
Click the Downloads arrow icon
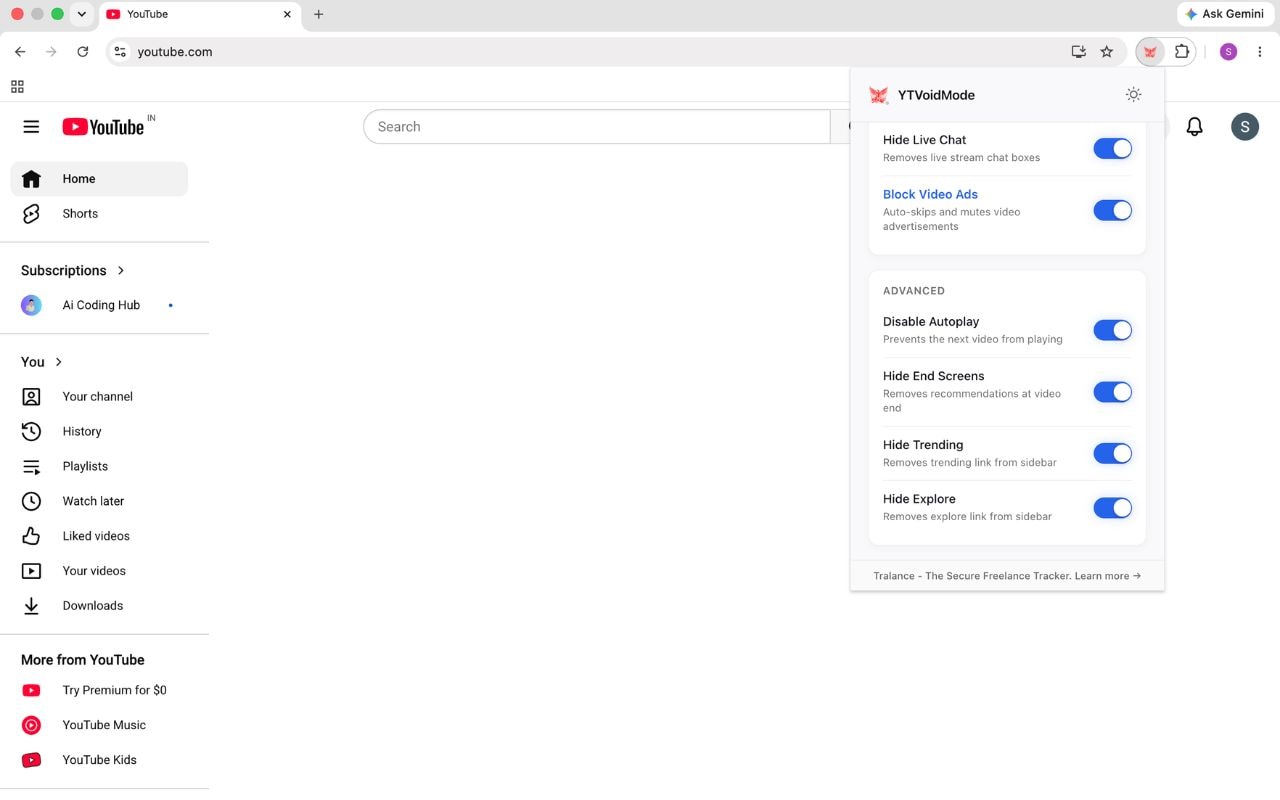(31, 606)
